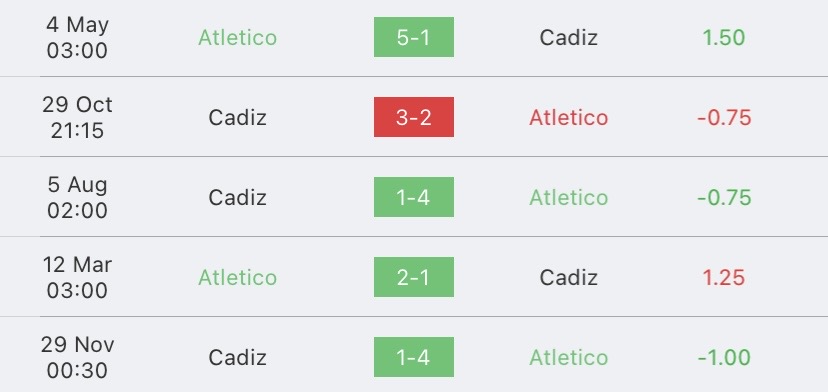Select Atletico in the 4 May row

point(238,38)
